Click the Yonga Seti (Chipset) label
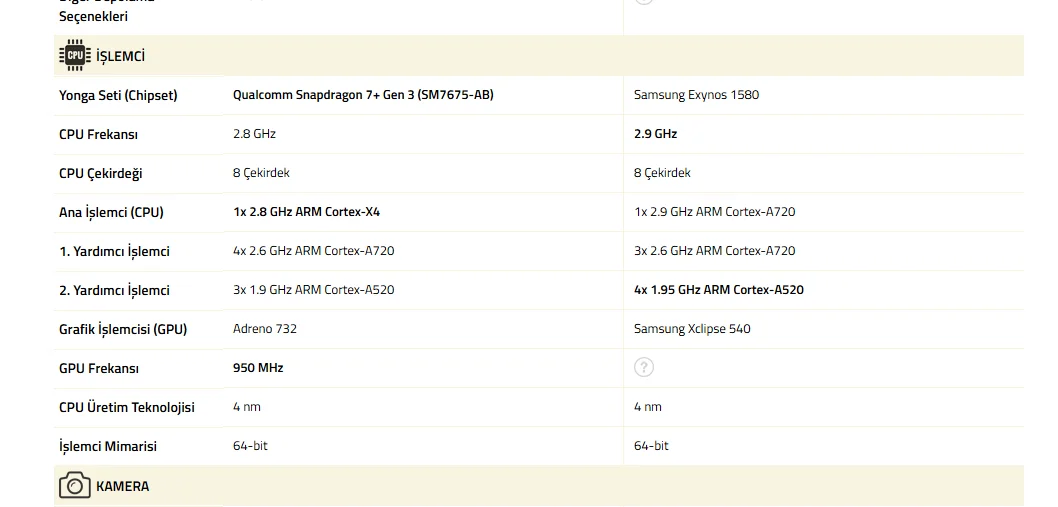This screenshot has height=507, width=1058. [118, 95]
